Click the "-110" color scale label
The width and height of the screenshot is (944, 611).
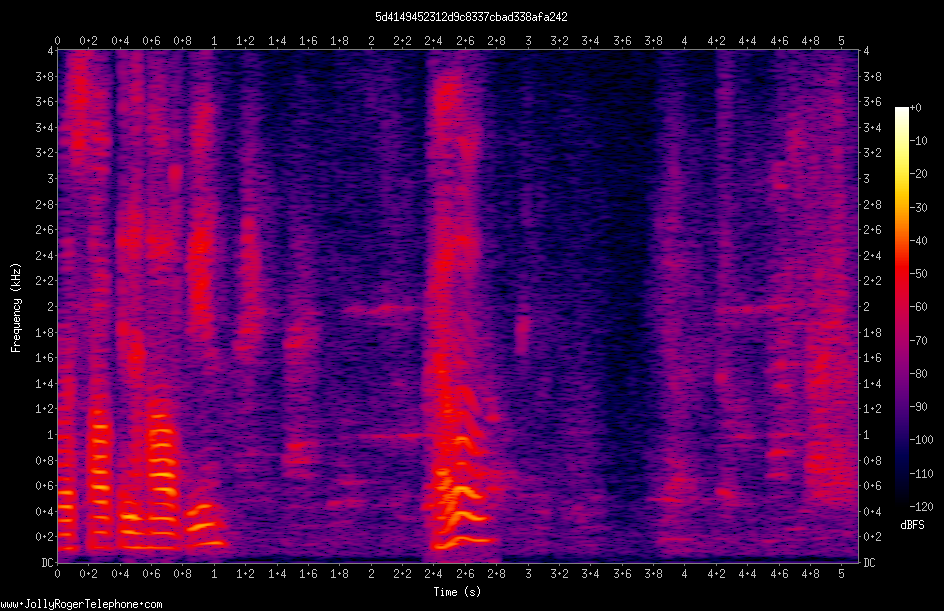coord(922,474)
